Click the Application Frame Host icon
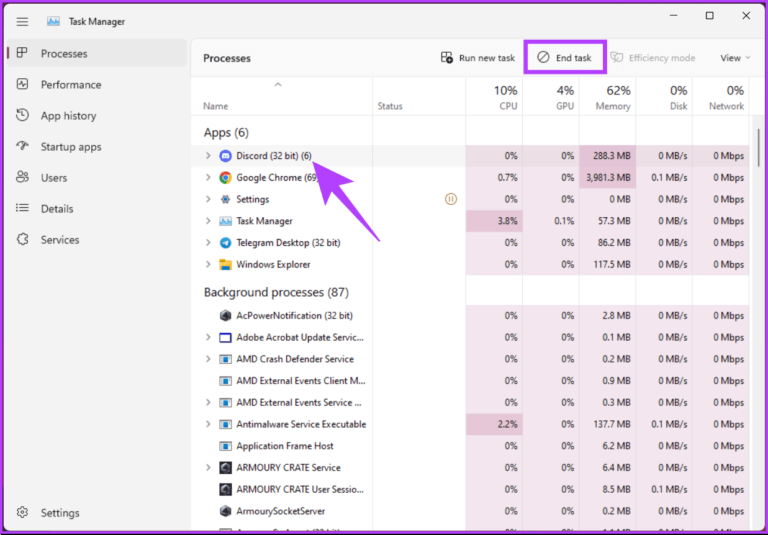This screenshot has width=768, height=535. click(x=225, y=446)
